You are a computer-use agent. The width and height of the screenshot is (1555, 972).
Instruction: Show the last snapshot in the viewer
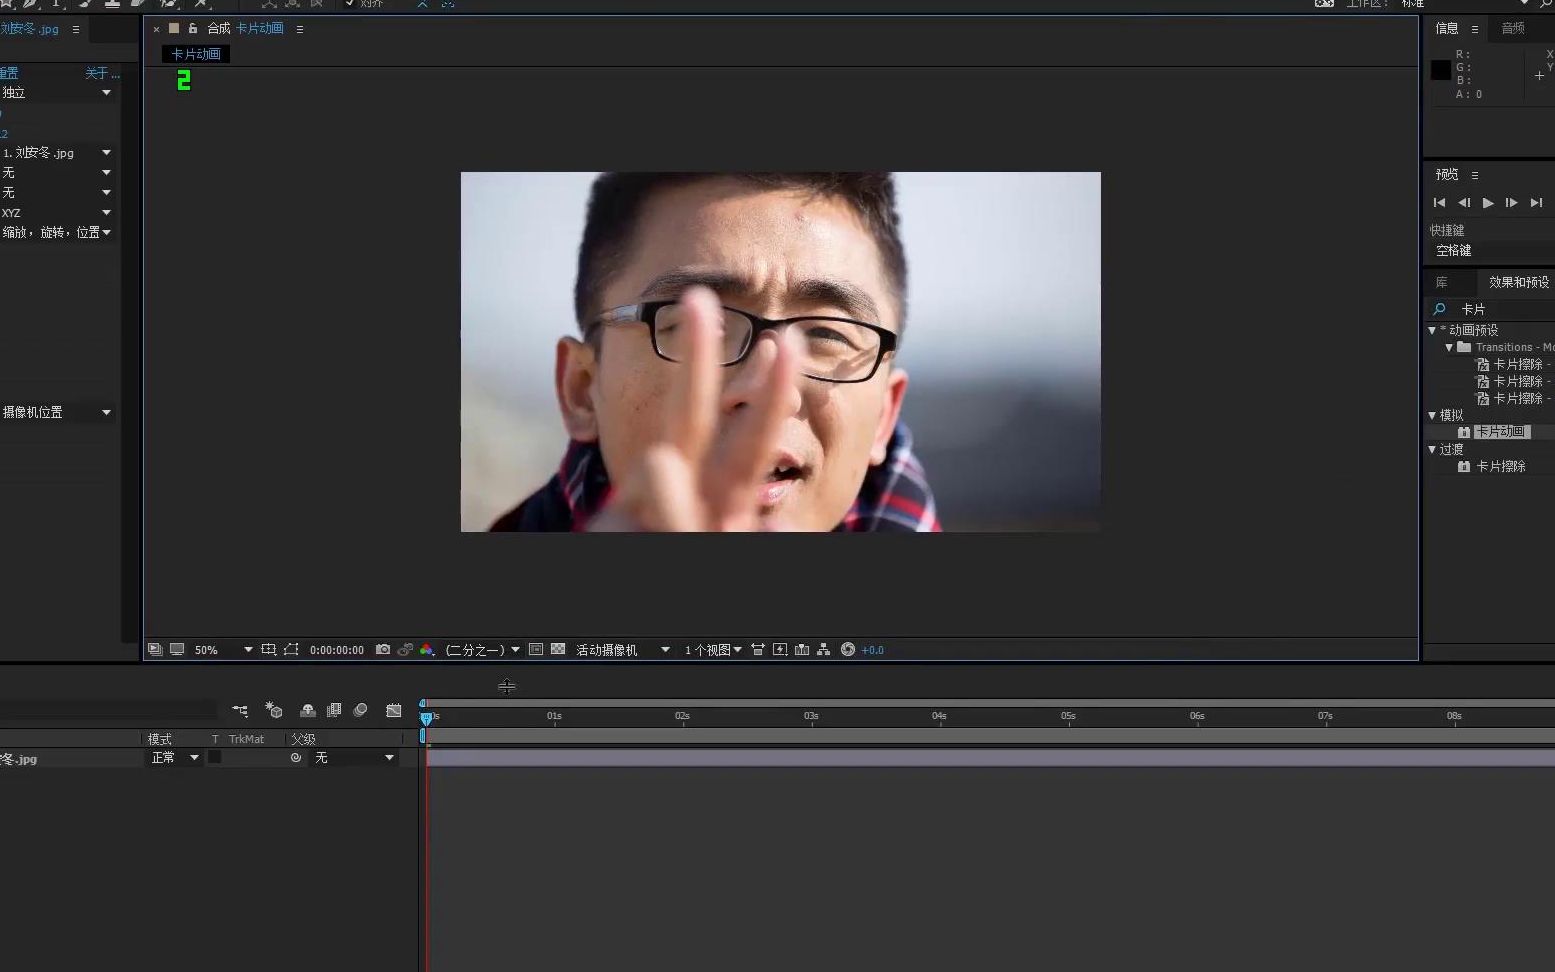tap(404, 649)
